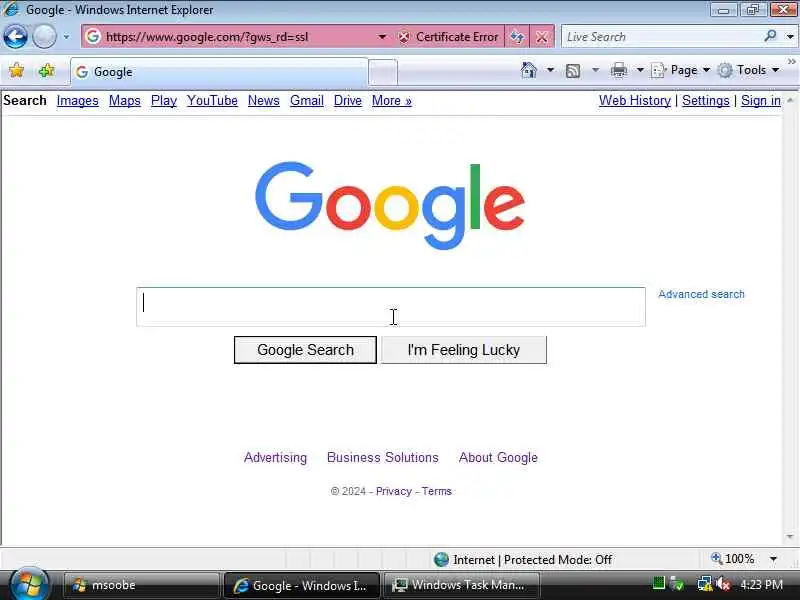This screenshot has width=800, height=600.
Task: Select the Google browser tab
Action: [x=219, y=72]
